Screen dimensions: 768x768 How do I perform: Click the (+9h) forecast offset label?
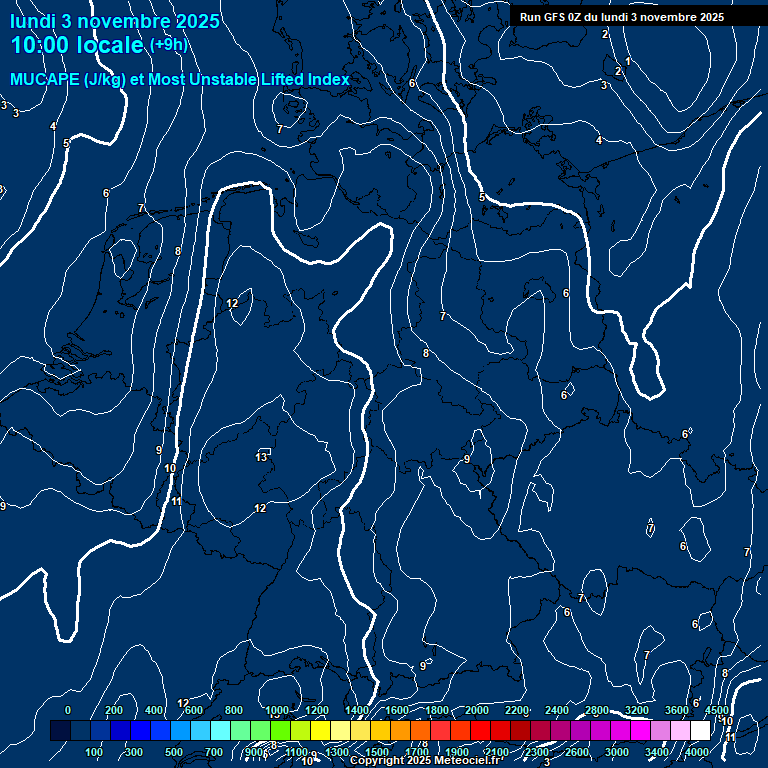(x=168, y=45)
